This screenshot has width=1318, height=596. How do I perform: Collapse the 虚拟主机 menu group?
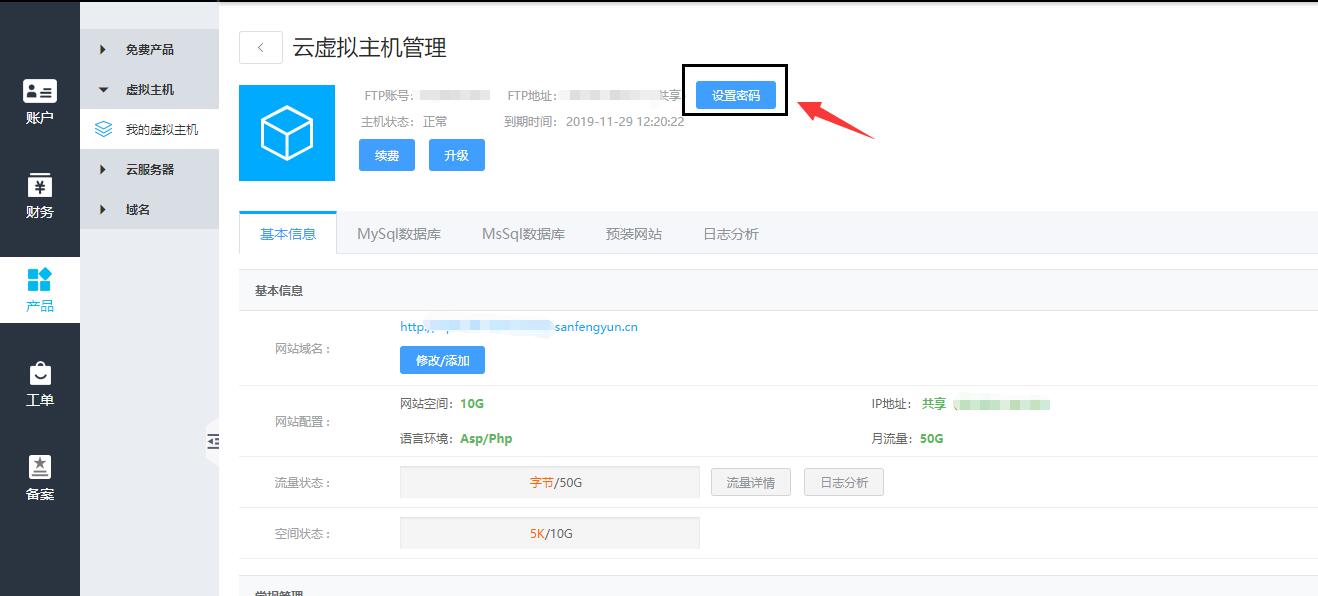149,90
